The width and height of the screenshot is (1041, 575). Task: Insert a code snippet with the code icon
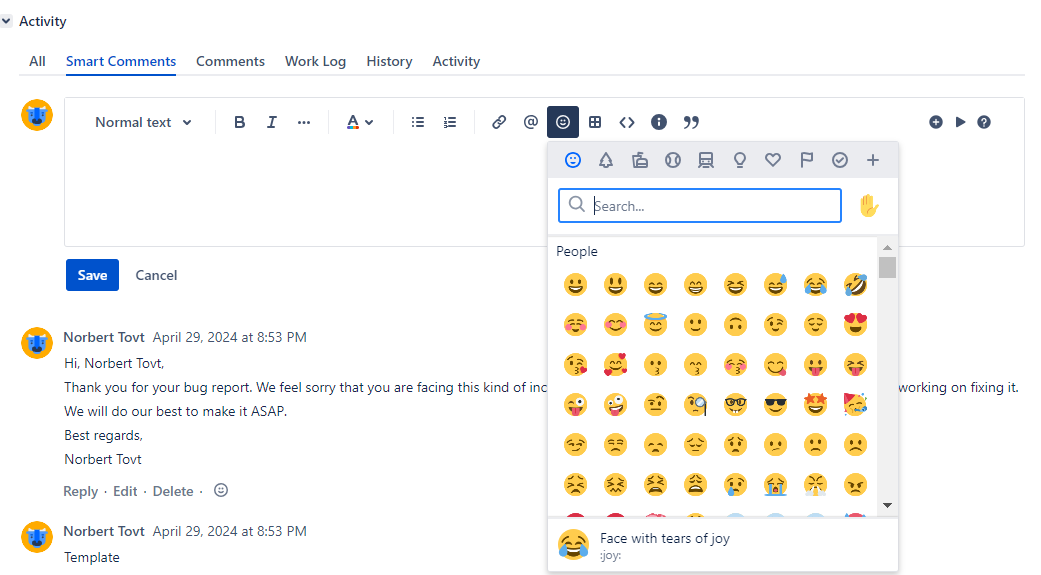(x=627, y=122)
